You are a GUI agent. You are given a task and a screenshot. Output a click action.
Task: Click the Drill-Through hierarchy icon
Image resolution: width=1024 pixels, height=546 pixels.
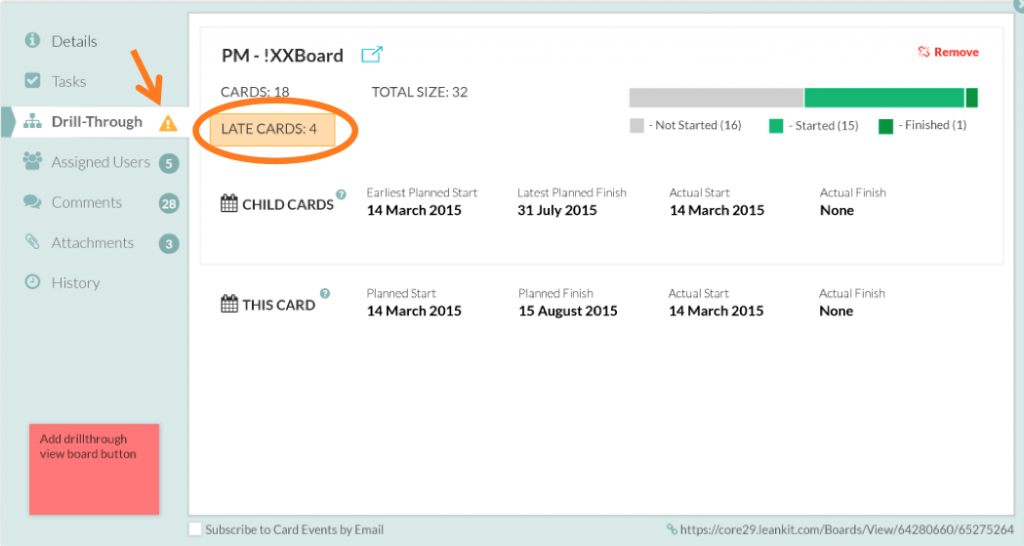pos(32,121)
